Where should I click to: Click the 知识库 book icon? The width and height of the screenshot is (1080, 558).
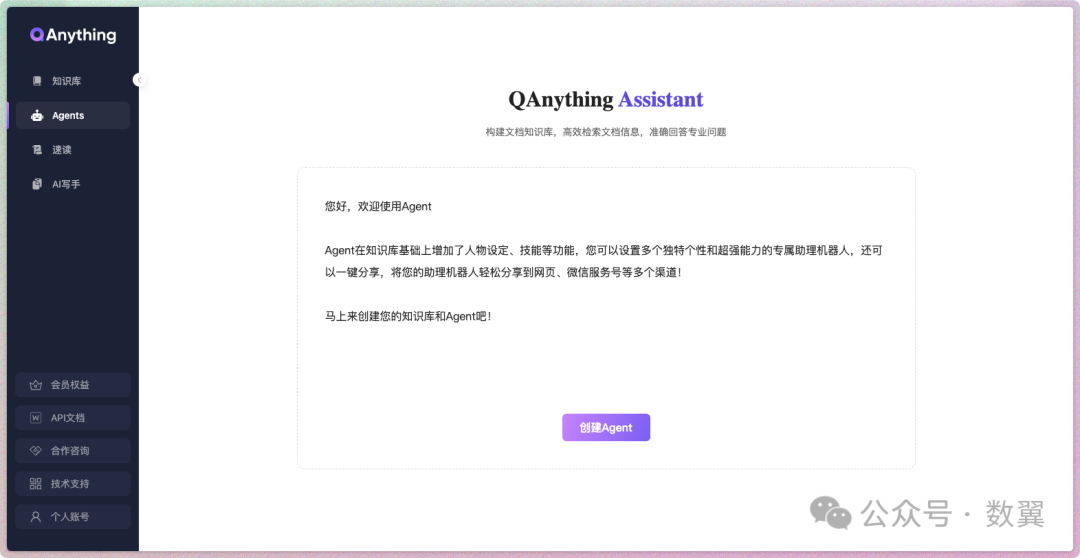[37, 81]
